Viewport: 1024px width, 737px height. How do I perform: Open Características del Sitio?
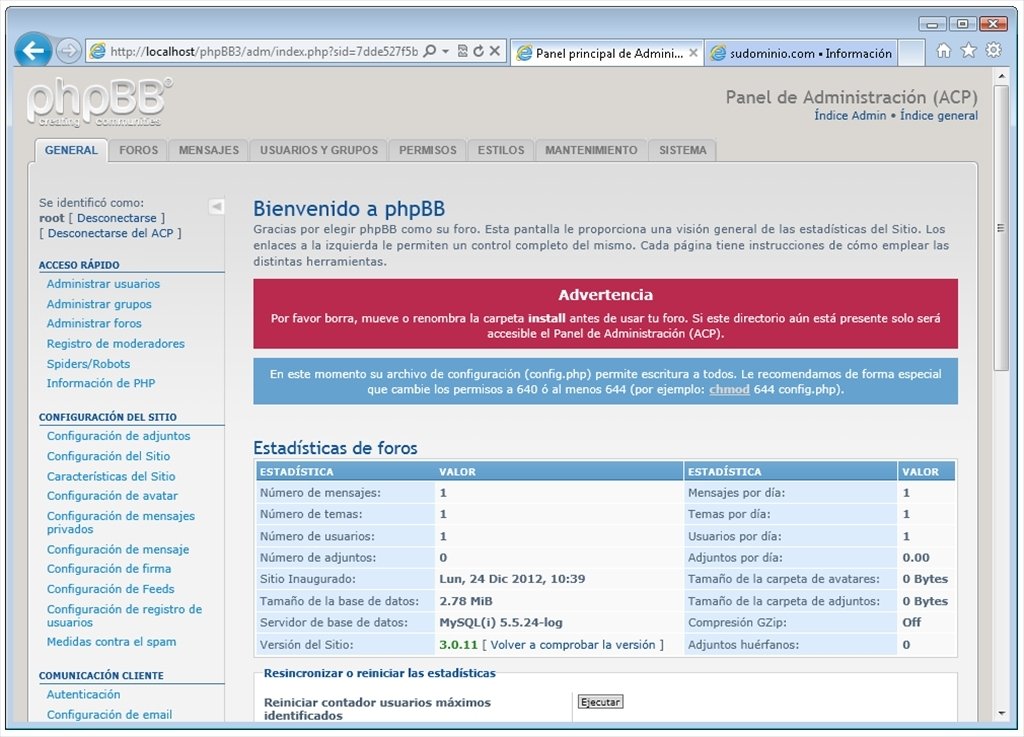click(111, 477)
